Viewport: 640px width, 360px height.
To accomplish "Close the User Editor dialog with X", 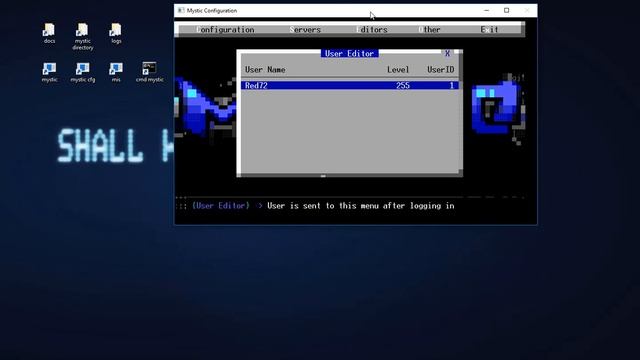I will (447, 53).
